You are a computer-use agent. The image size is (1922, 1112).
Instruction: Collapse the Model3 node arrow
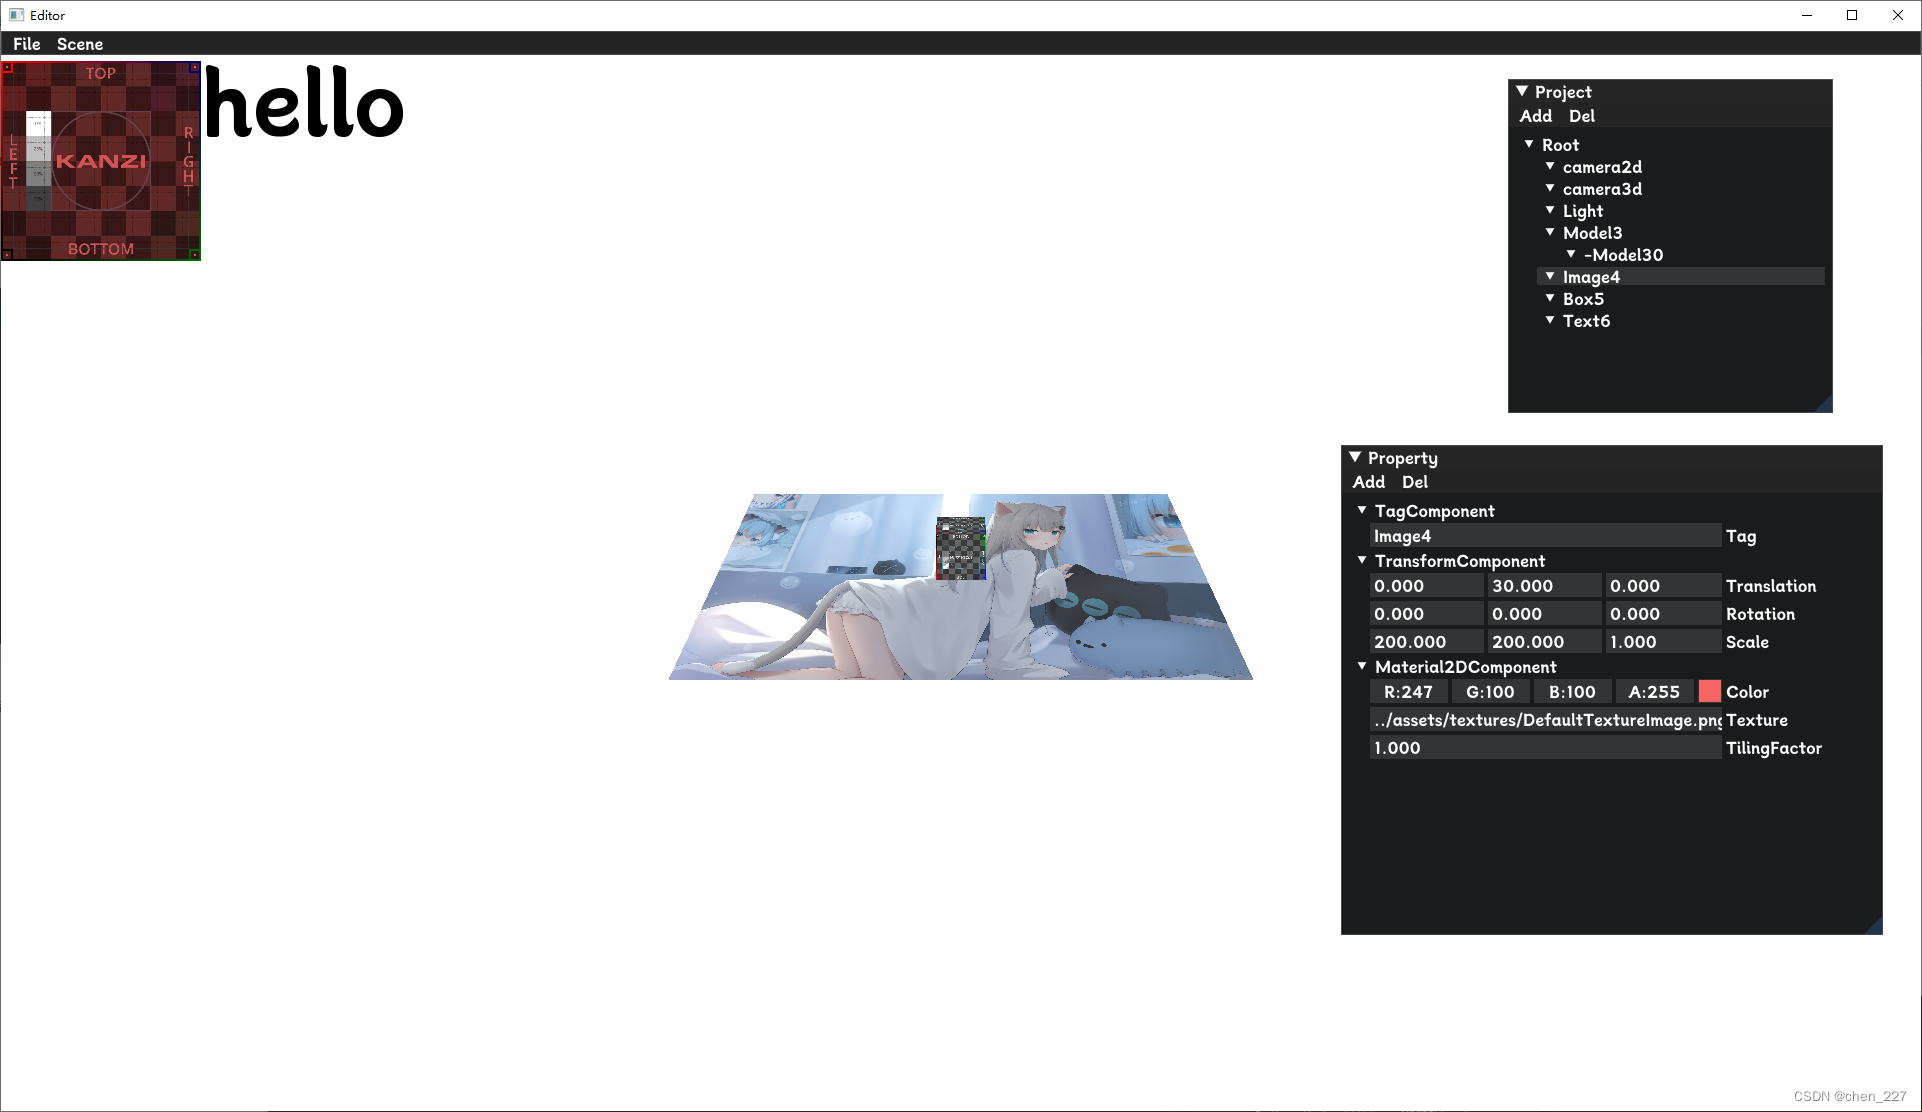point(1550,232)
